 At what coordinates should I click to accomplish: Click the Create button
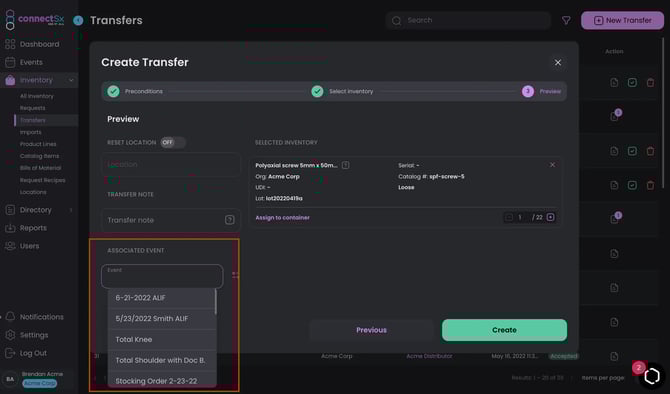(504, 330)
